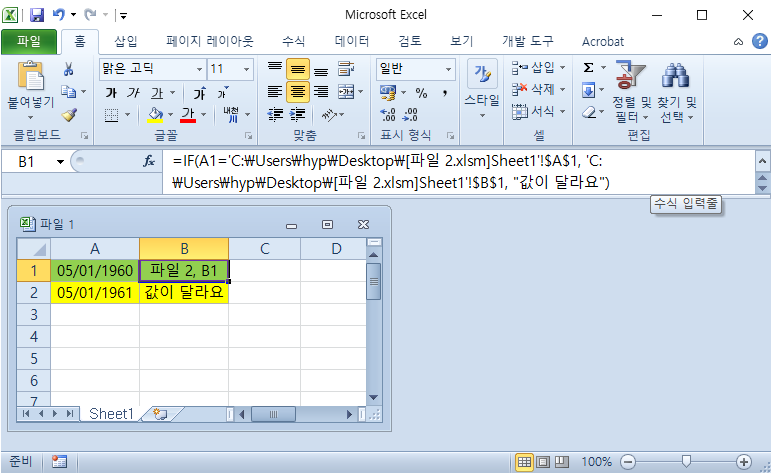Click the Undo arrow icon

click(59, 15)
